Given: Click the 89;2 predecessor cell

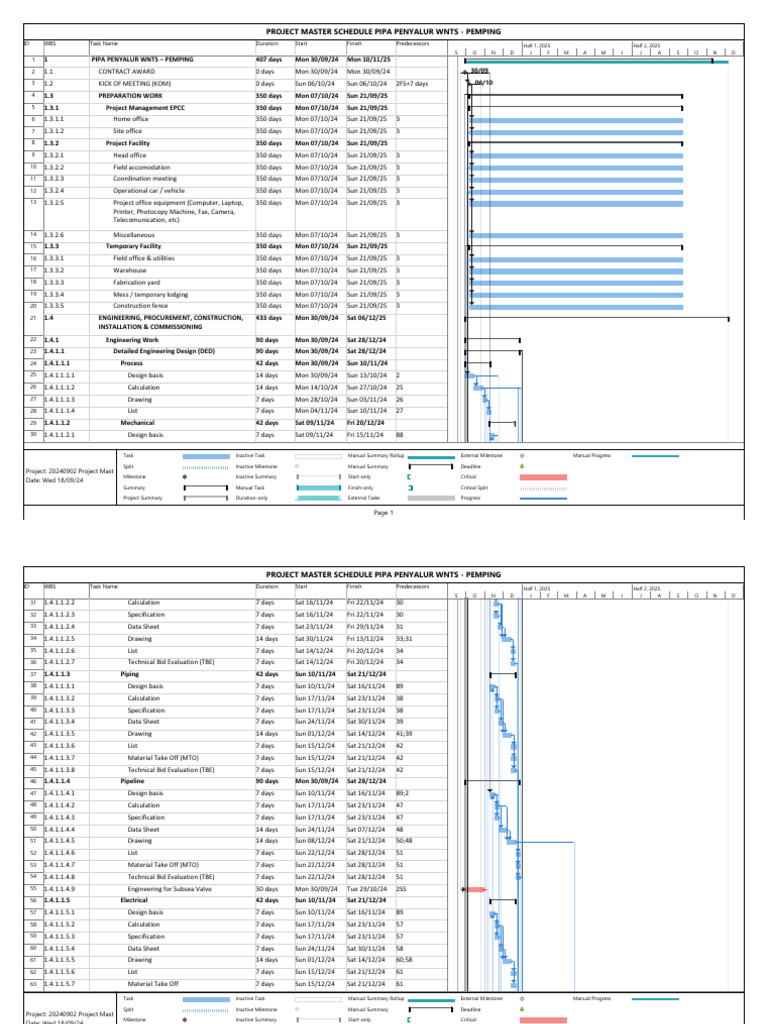Looking at the screenshot, I should click(402, 793).
